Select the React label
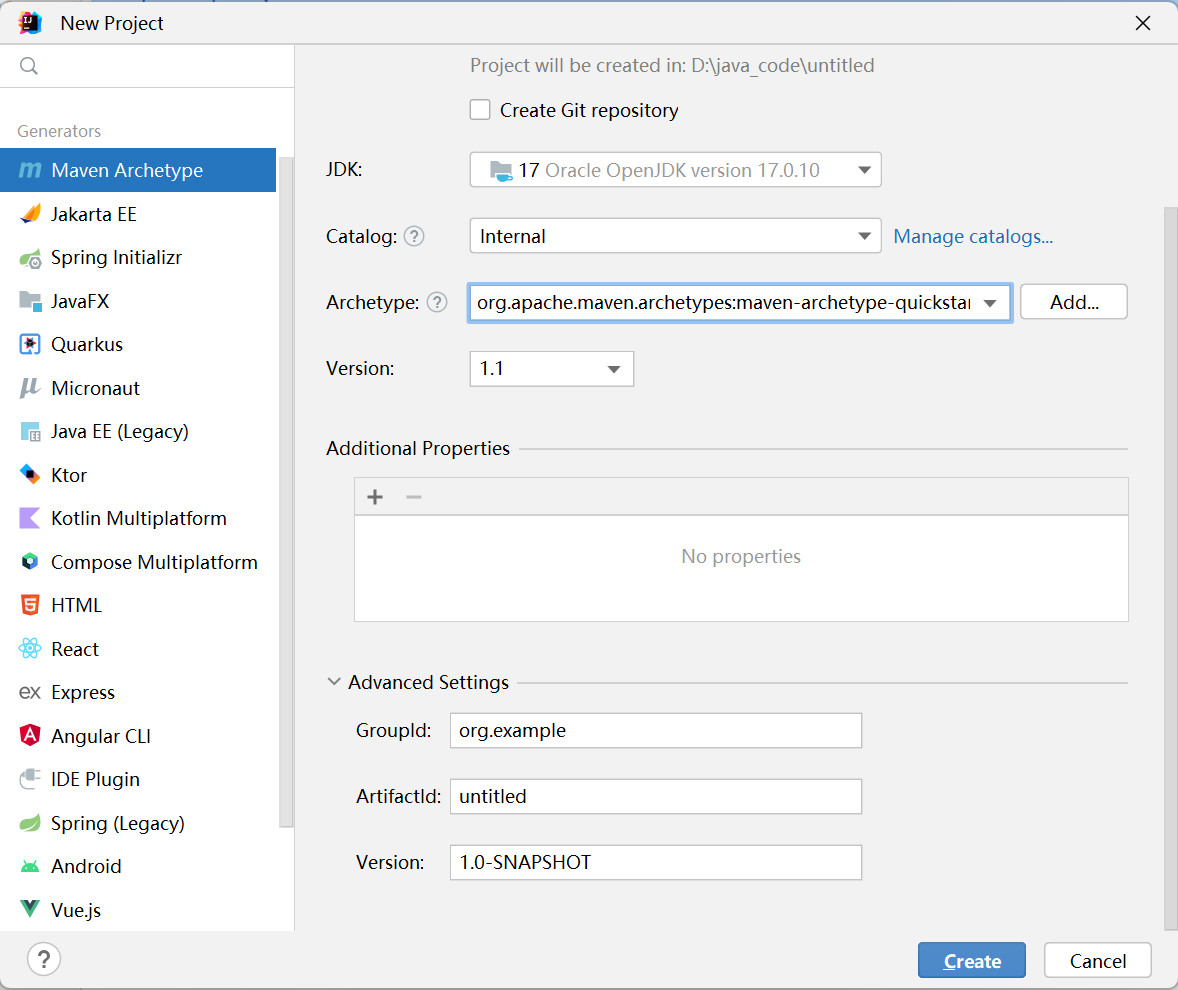This screenshot has width=1178, height=990. (75, 649)
